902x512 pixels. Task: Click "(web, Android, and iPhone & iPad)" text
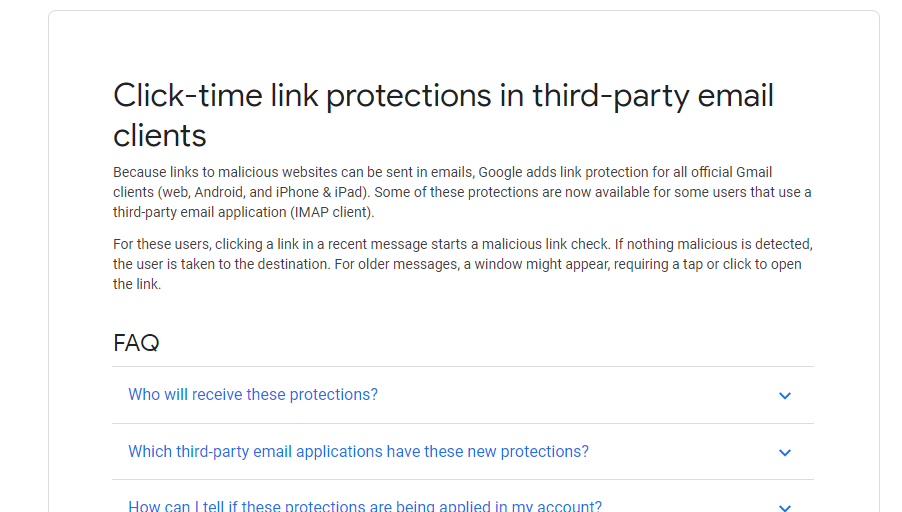(x=263, y=192)
